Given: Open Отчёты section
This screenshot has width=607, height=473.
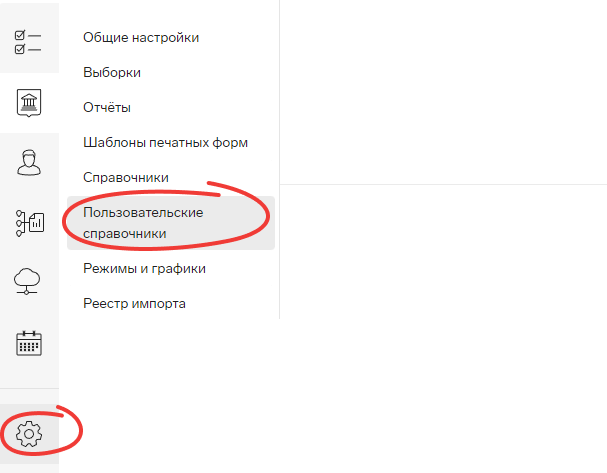Looking at the screenshot, I should tap(107, 107).
